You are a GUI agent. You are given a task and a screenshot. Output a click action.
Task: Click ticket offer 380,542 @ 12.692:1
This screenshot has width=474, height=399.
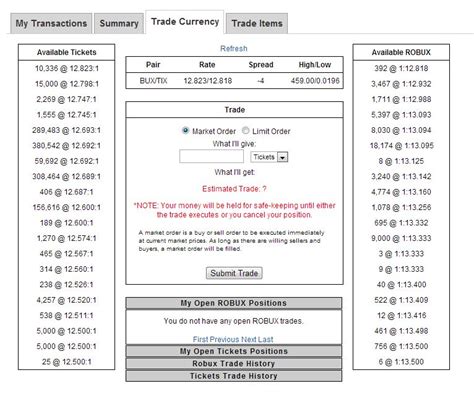pyautogui.click(x=66, y=145)
